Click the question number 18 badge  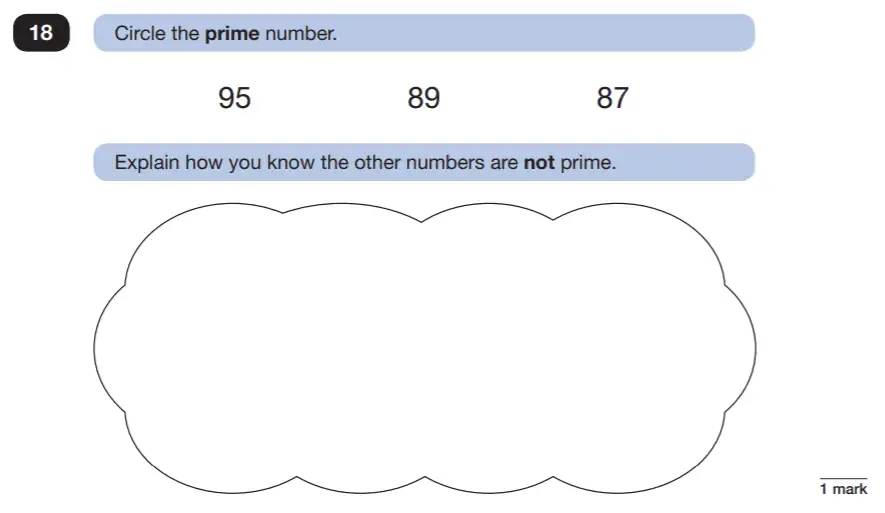(x=41, y=33)
